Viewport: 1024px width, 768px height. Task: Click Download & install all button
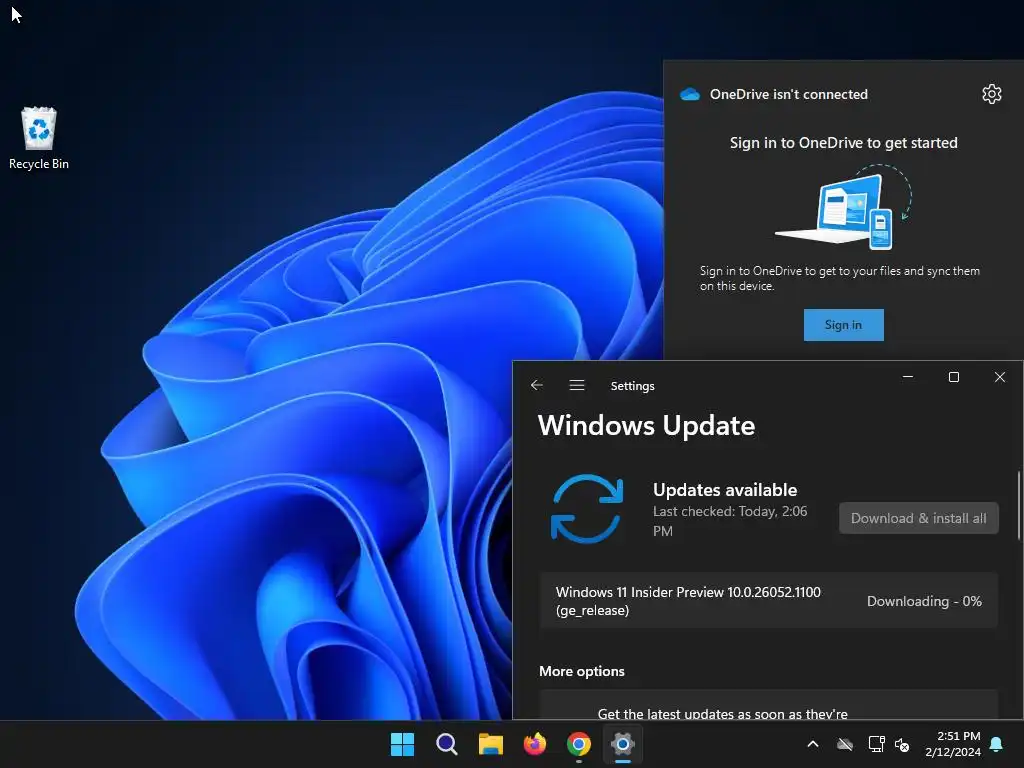[x=918, y=518]
